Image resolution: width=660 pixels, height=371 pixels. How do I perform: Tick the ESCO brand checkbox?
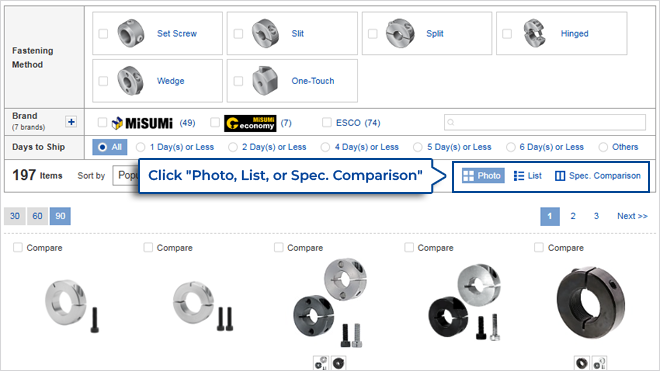click(x=327, y=123)
